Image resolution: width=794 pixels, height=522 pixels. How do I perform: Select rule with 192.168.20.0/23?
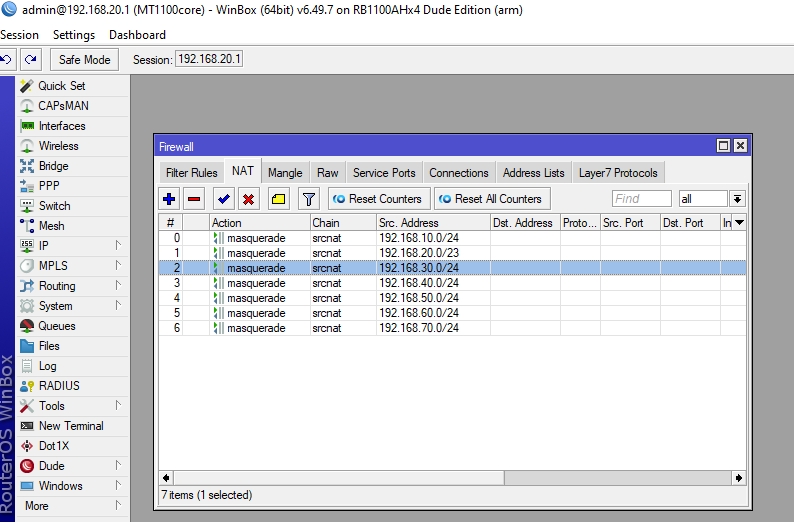tap(452, 253)
